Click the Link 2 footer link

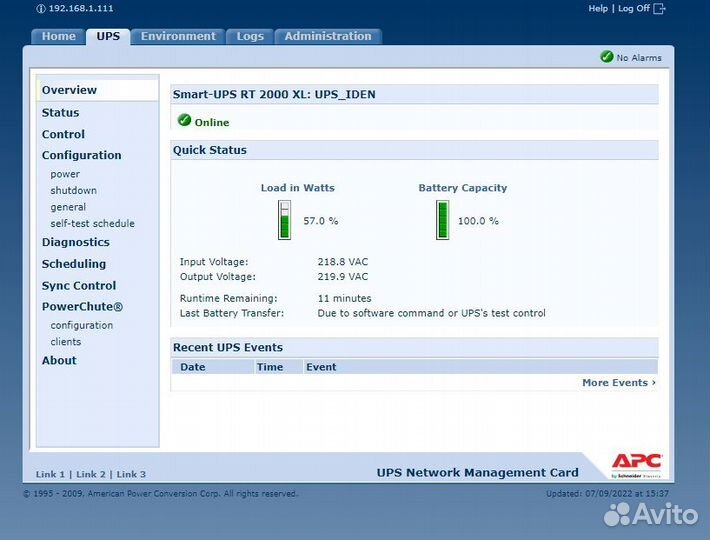pos(90,474)
